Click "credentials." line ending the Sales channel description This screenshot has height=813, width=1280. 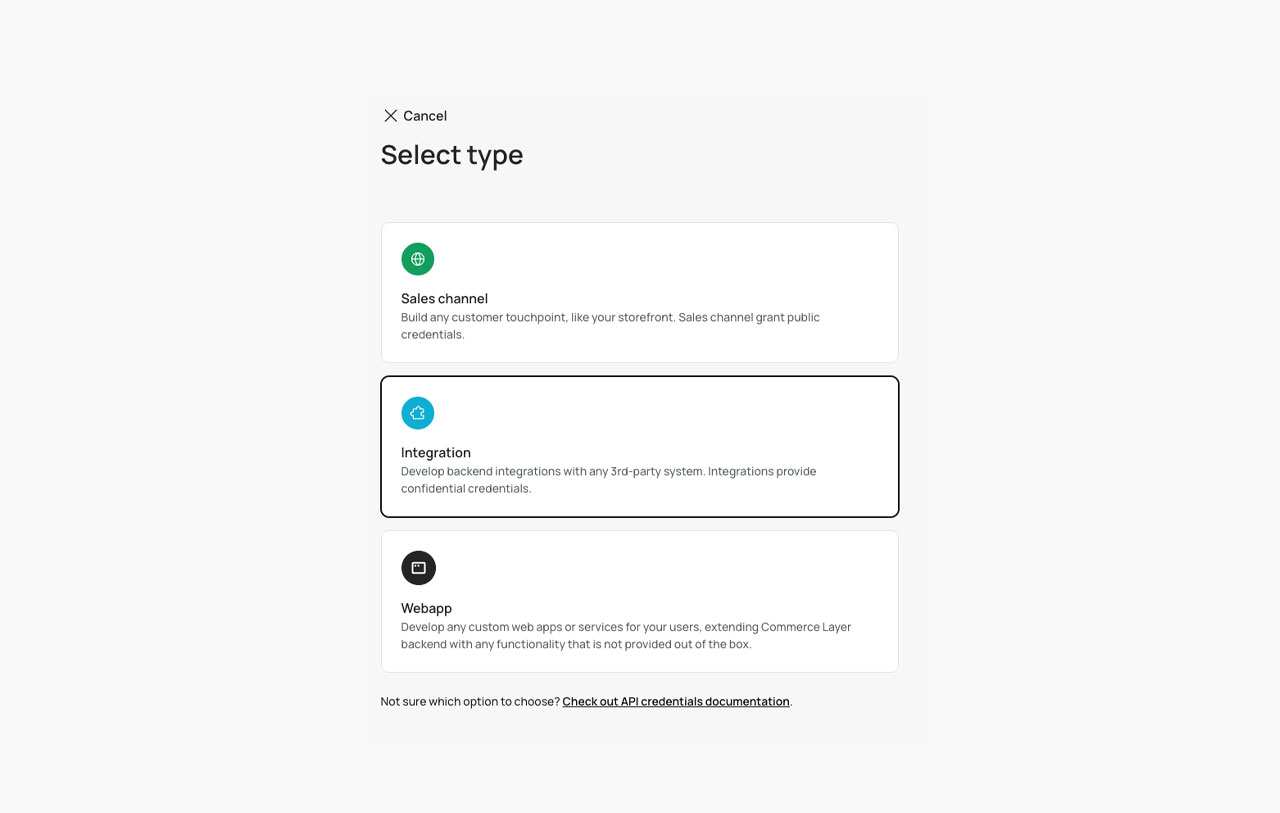click(x=433, y=334)
